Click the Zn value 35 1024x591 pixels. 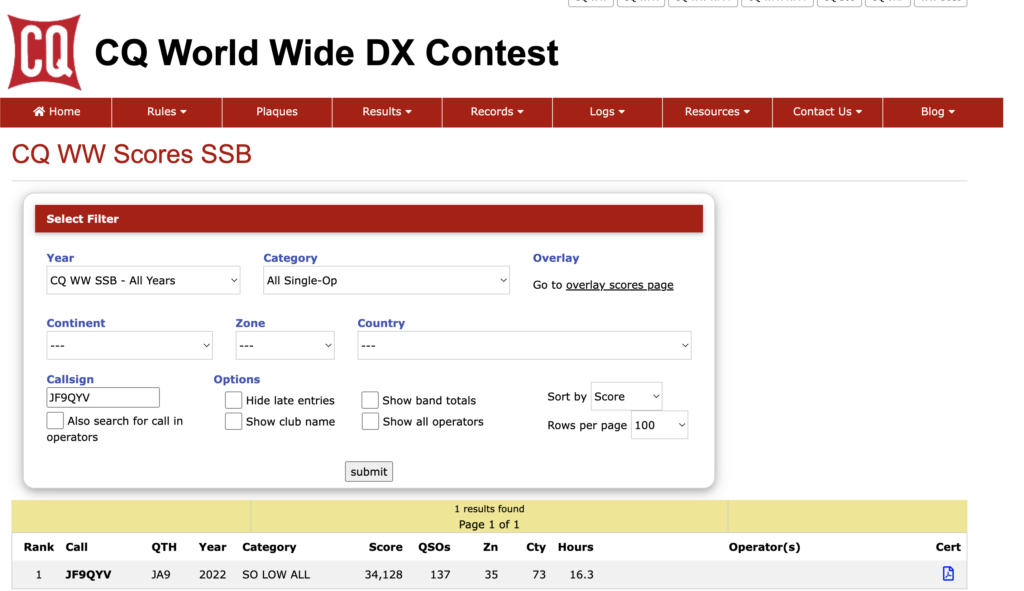pyautogui.click(x=491, y=575)
